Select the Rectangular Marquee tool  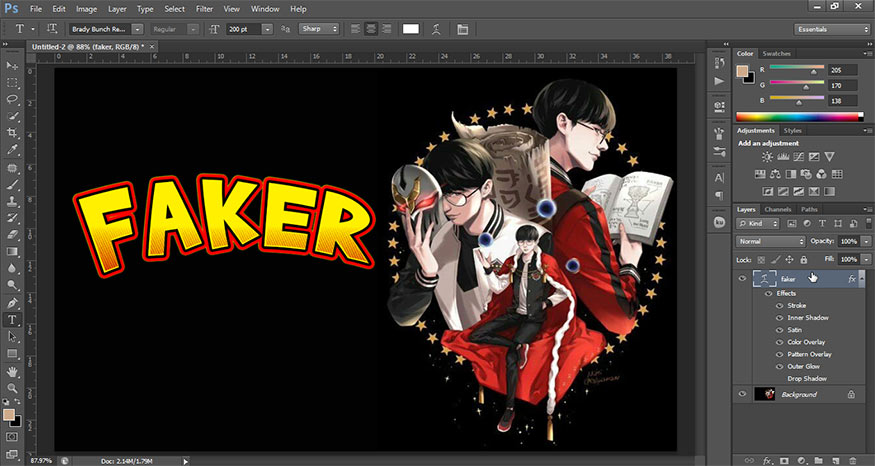click(x=12, y=83)
